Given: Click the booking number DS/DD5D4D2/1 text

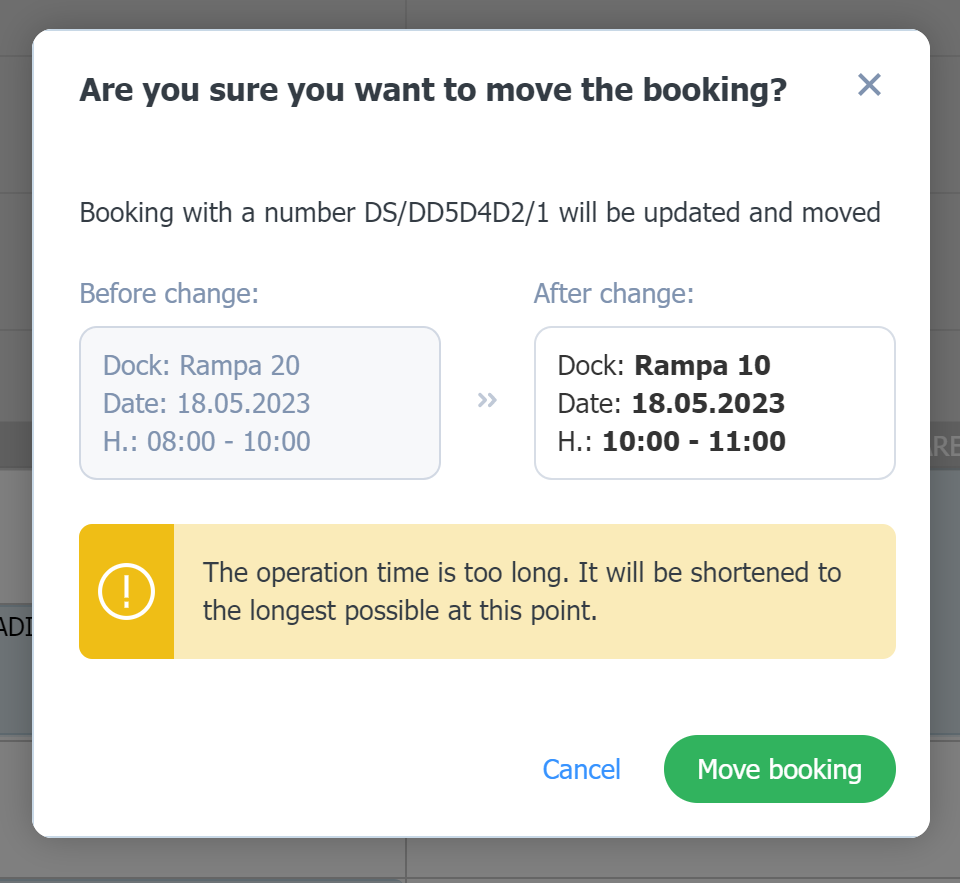Looking at the screenshot, I should 457,213.
